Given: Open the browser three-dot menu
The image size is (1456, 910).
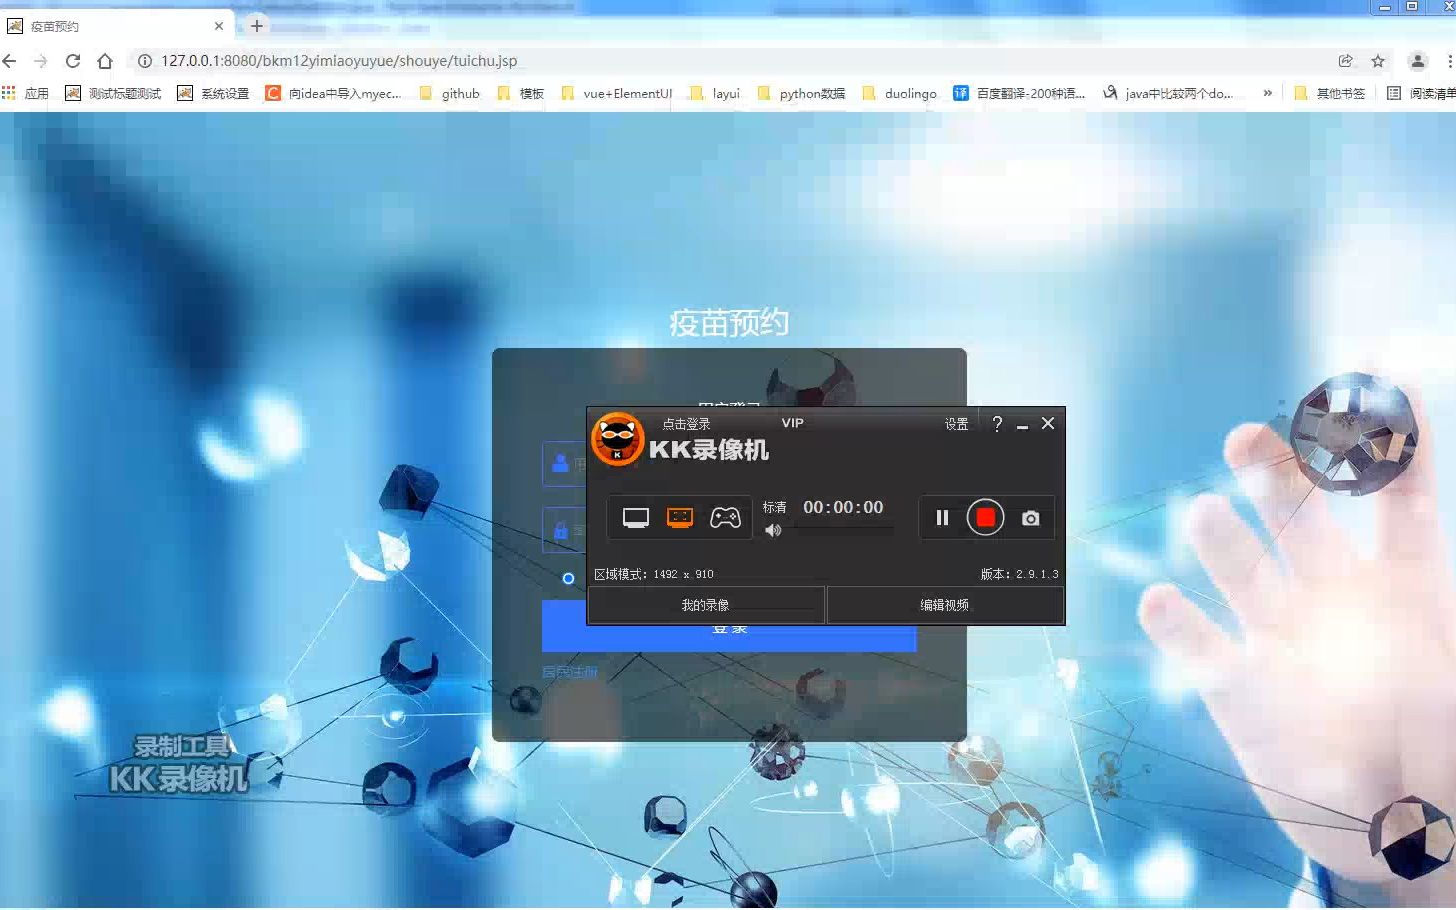Looking at the screenshot, I should click(x=1450, y=61).
